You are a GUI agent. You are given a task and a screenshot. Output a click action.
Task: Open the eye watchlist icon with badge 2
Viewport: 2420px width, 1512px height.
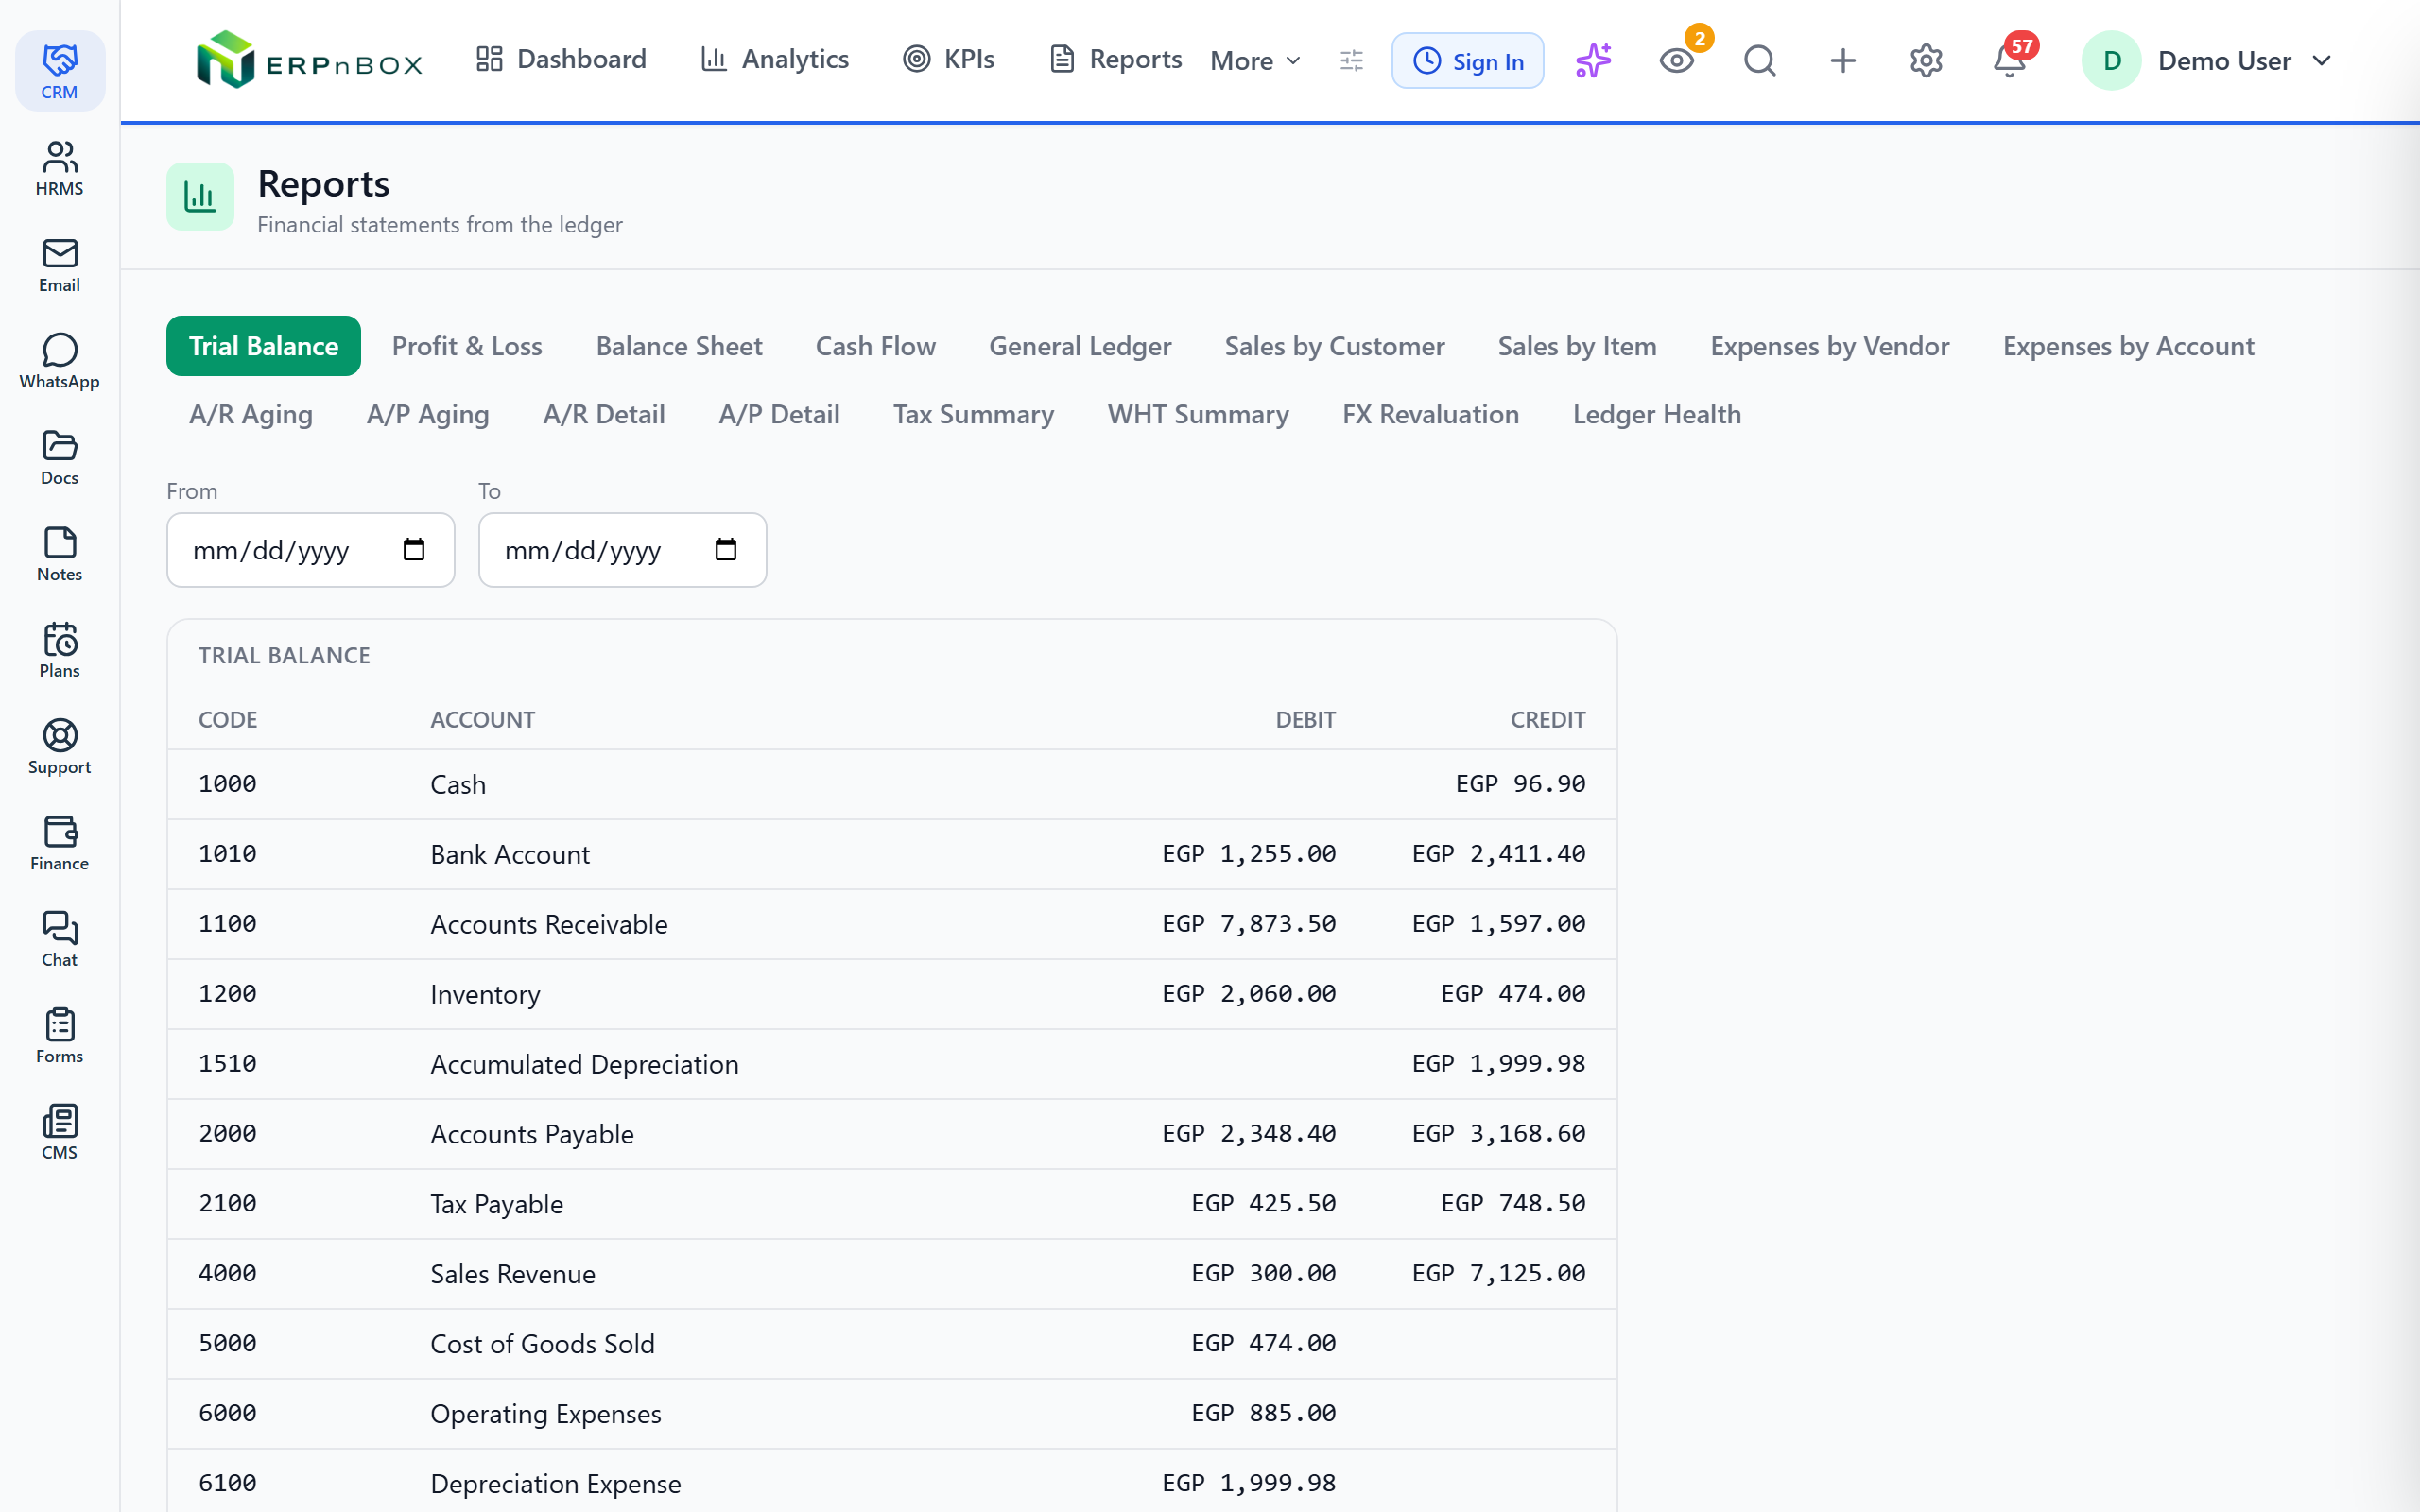(x=1677, y=60)
